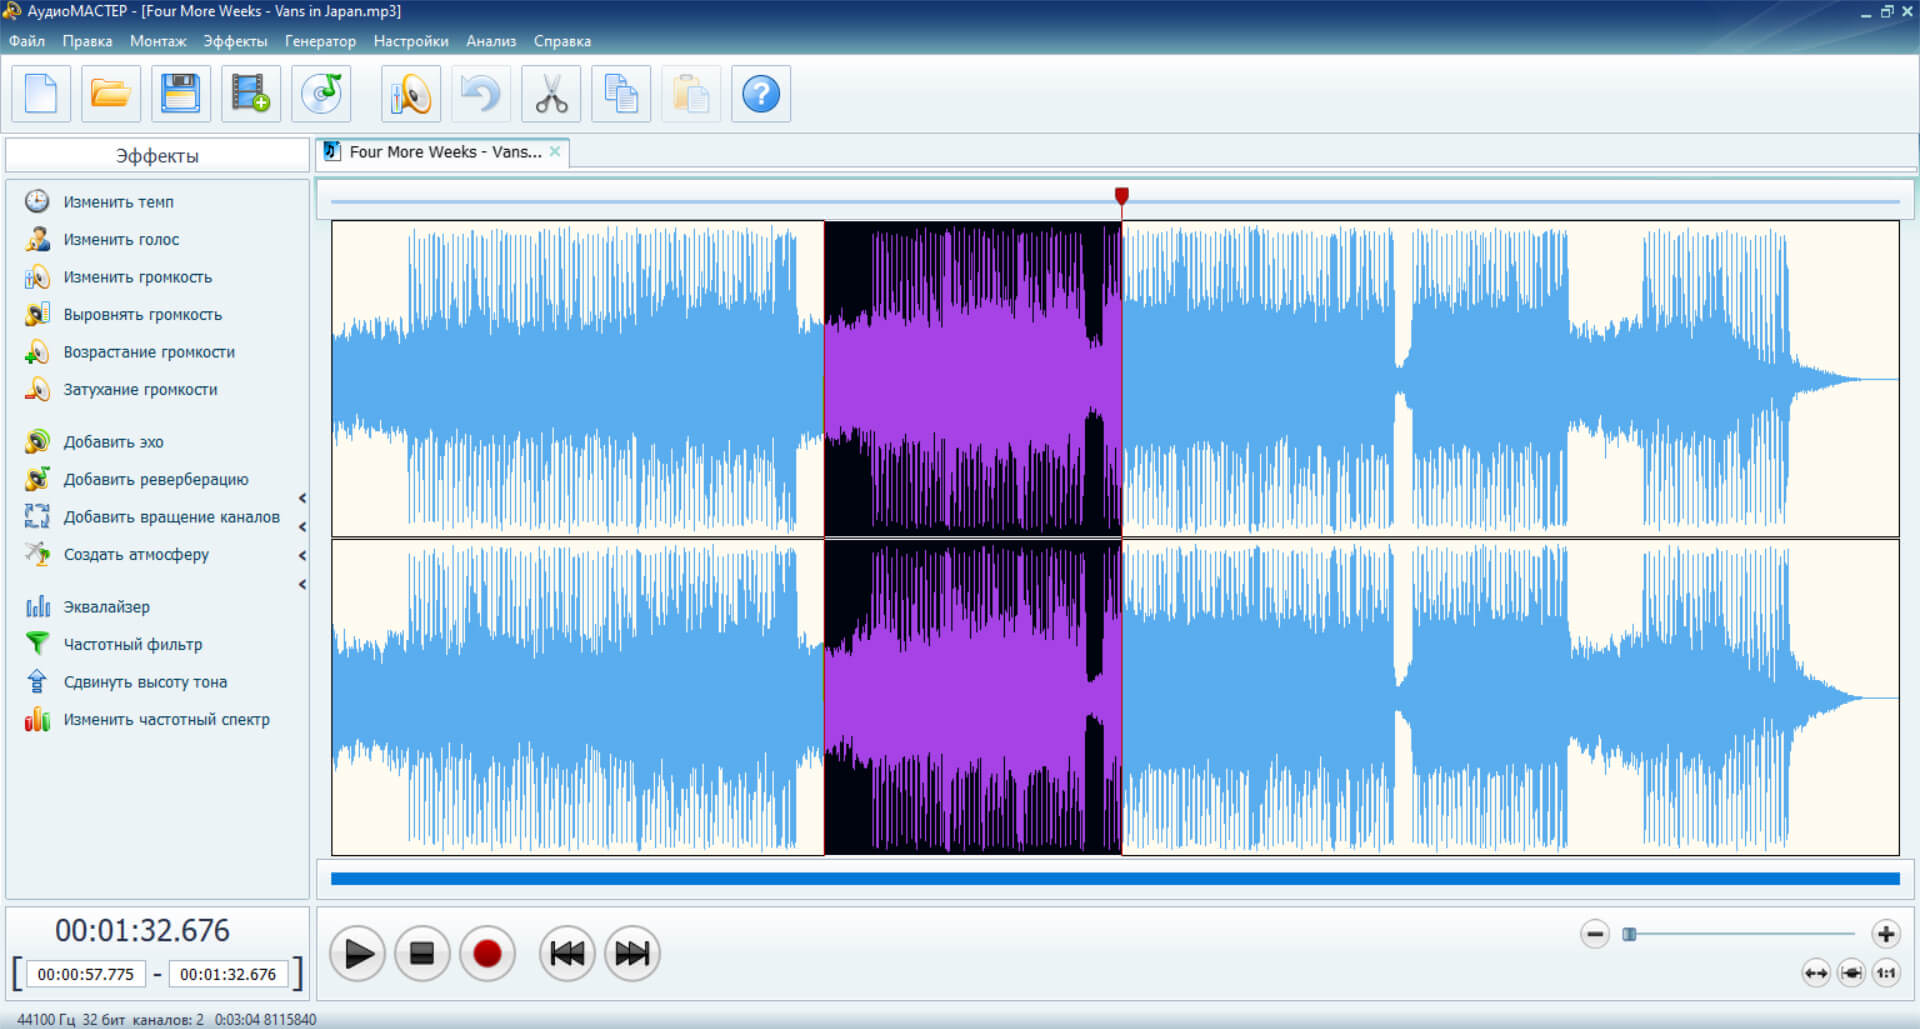Undo last action with curved arrow icon
This screenshot has height=1029, width=1920.
click(481, 94)
